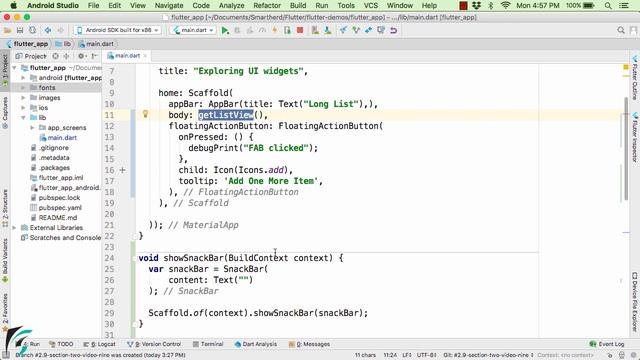Image resolution: width=640 pixels, height=360 pixels.
Task: Open the Flutter Outline side panel
Action: pos(635,77)
